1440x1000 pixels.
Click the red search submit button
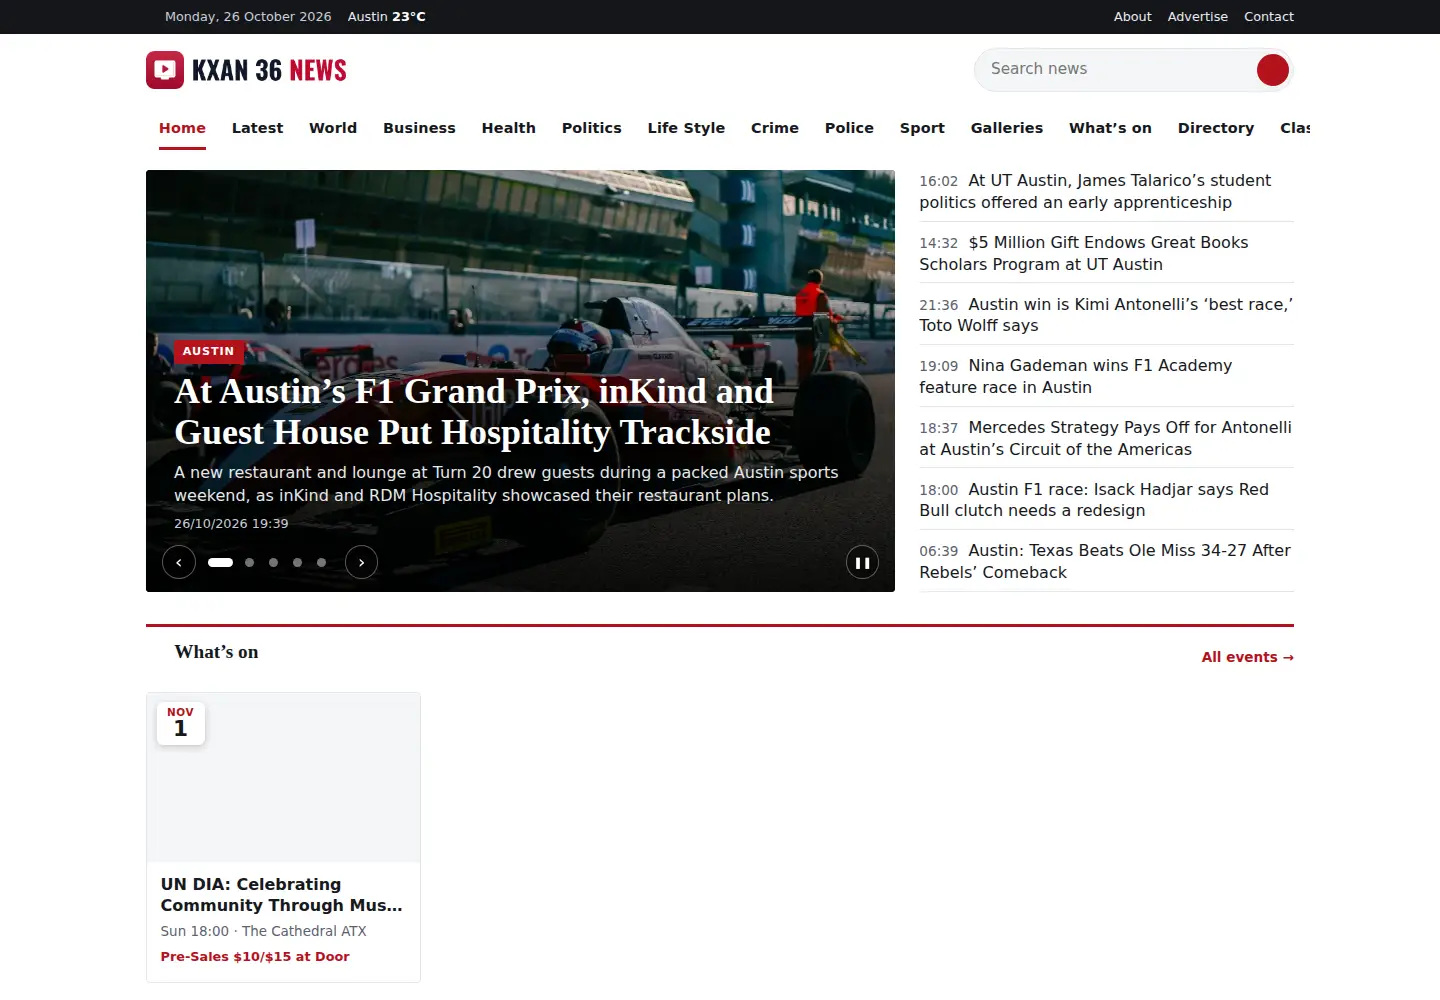point(1272,70)
